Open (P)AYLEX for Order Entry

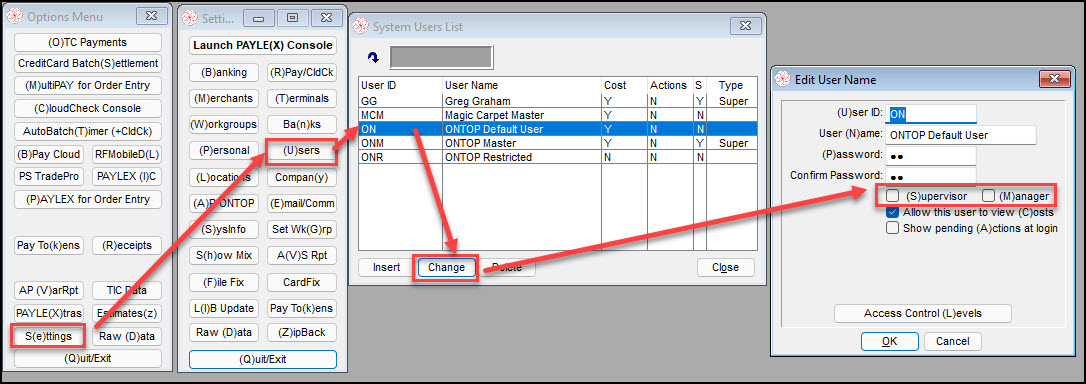tap(88, 200)
